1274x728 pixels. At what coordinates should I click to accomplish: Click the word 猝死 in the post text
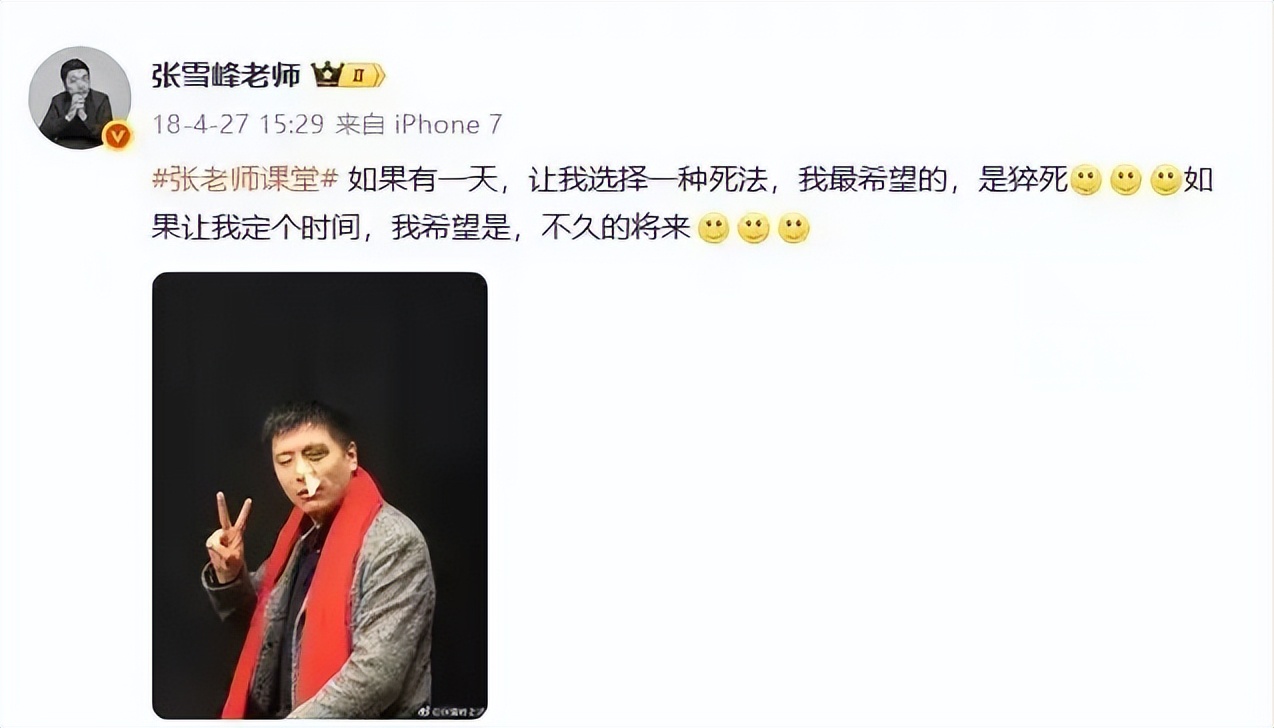coord(1040,181)
